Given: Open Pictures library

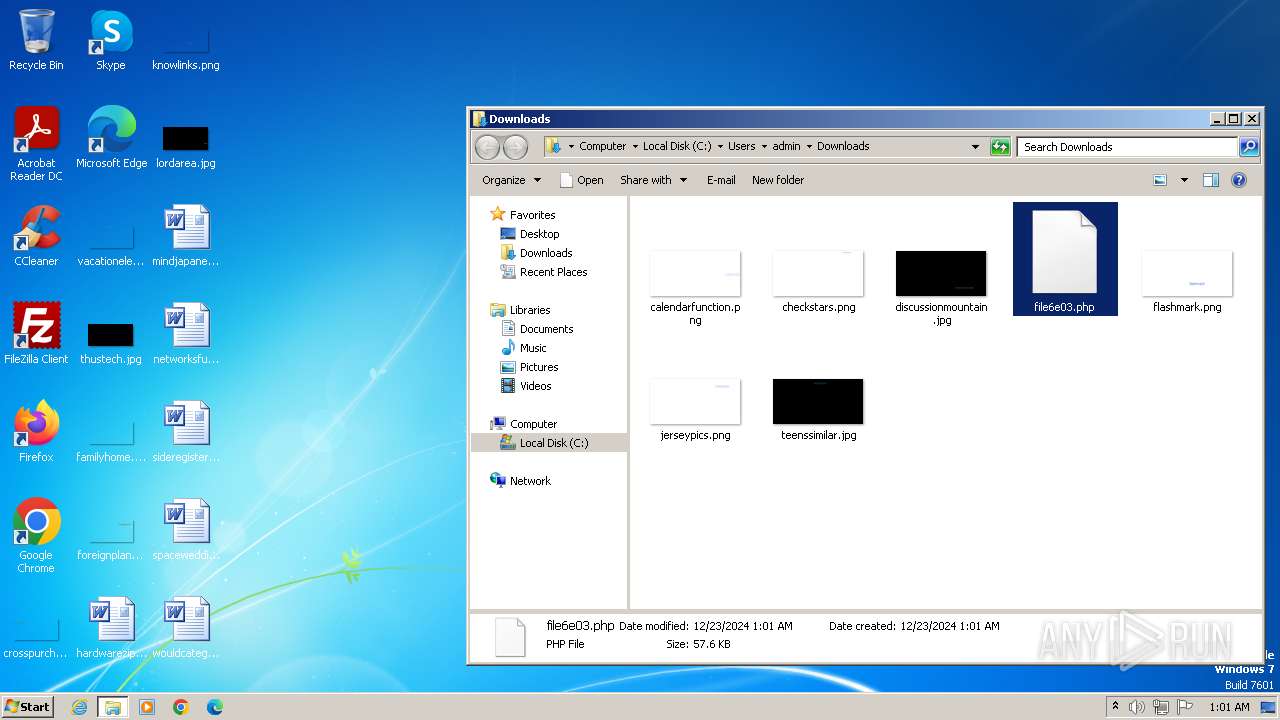Looking at the screenshot, I should 539,367.
